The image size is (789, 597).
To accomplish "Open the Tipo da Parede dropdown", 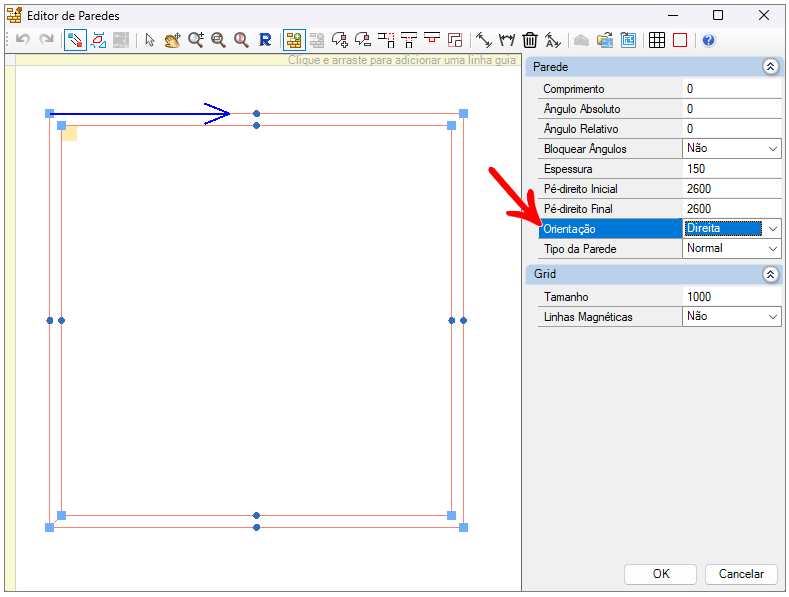I will tap(772, 249).
